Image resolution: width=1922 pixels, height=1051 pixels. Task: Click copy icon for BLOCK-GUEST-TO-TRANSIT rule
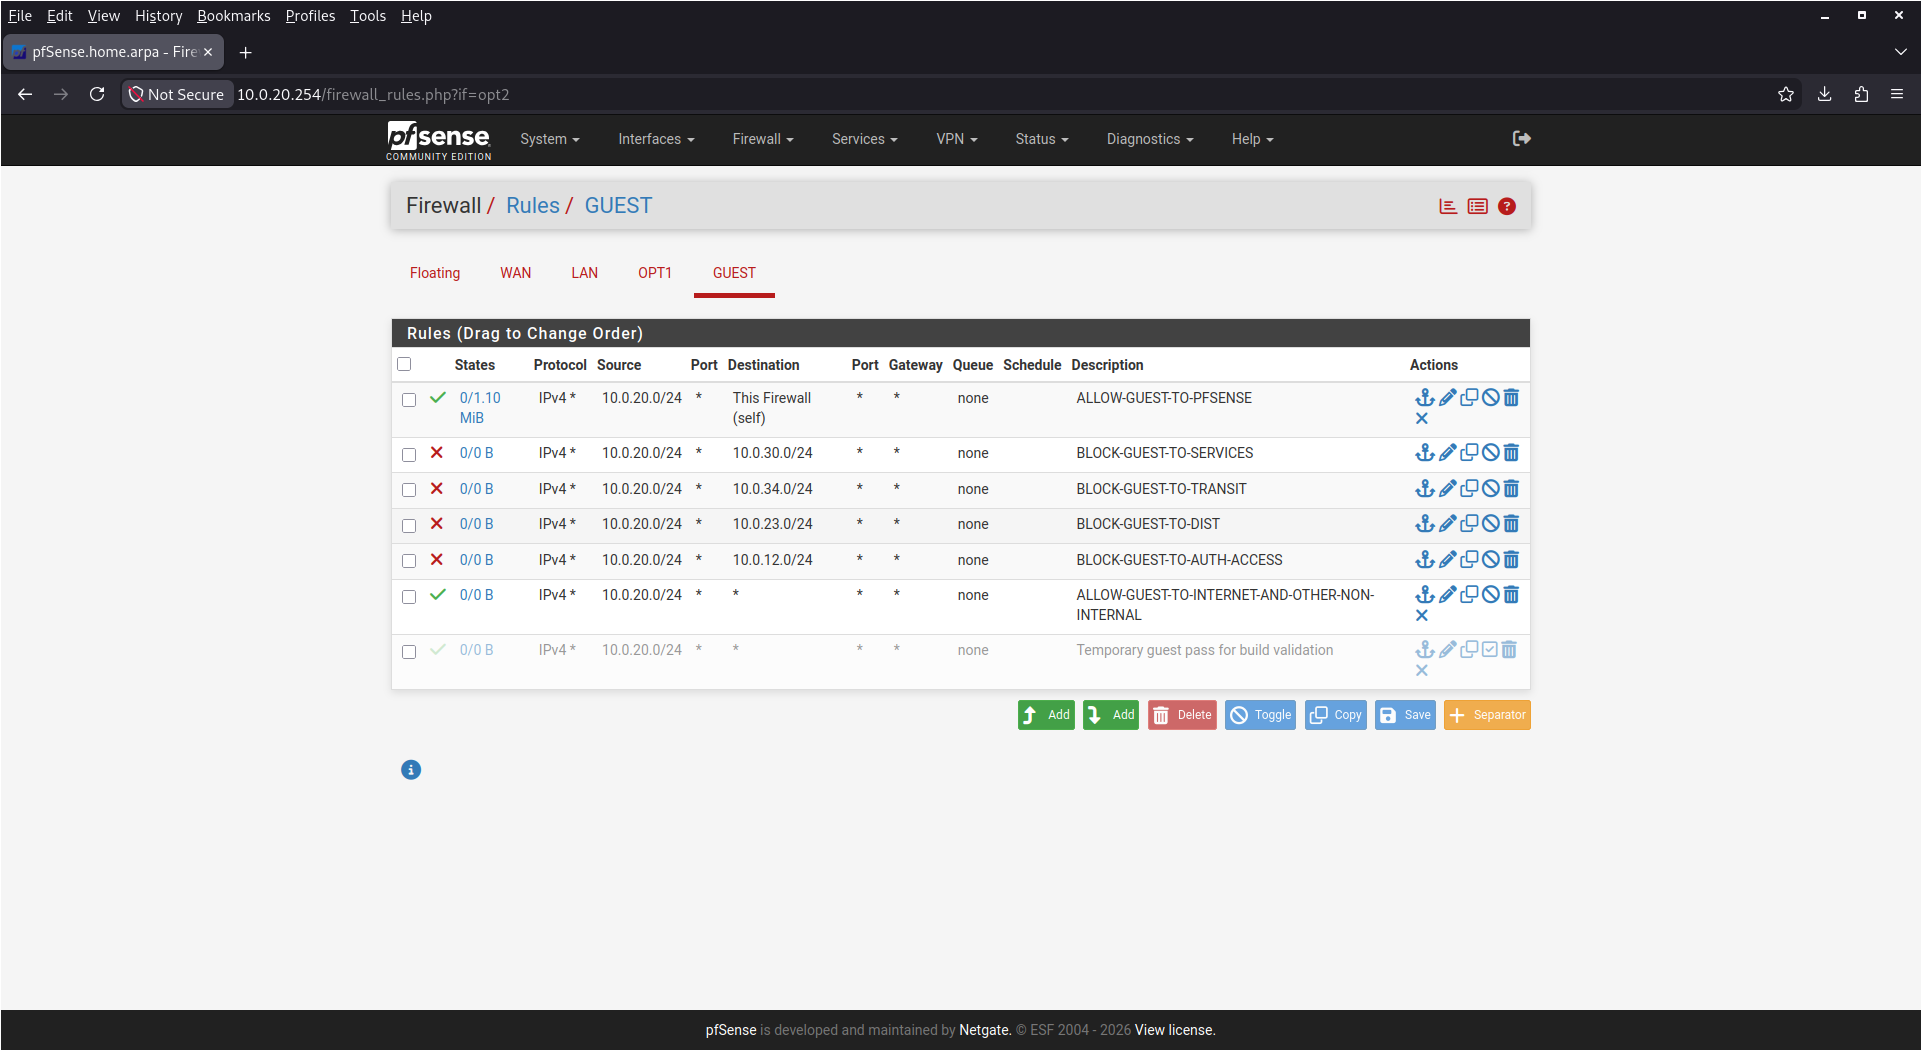coord(1469,489)
